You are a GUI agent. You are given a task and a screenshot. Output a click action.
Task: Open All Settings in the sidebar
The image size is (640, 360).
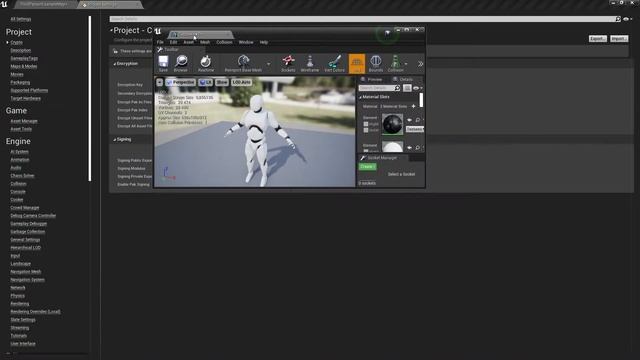21,19
